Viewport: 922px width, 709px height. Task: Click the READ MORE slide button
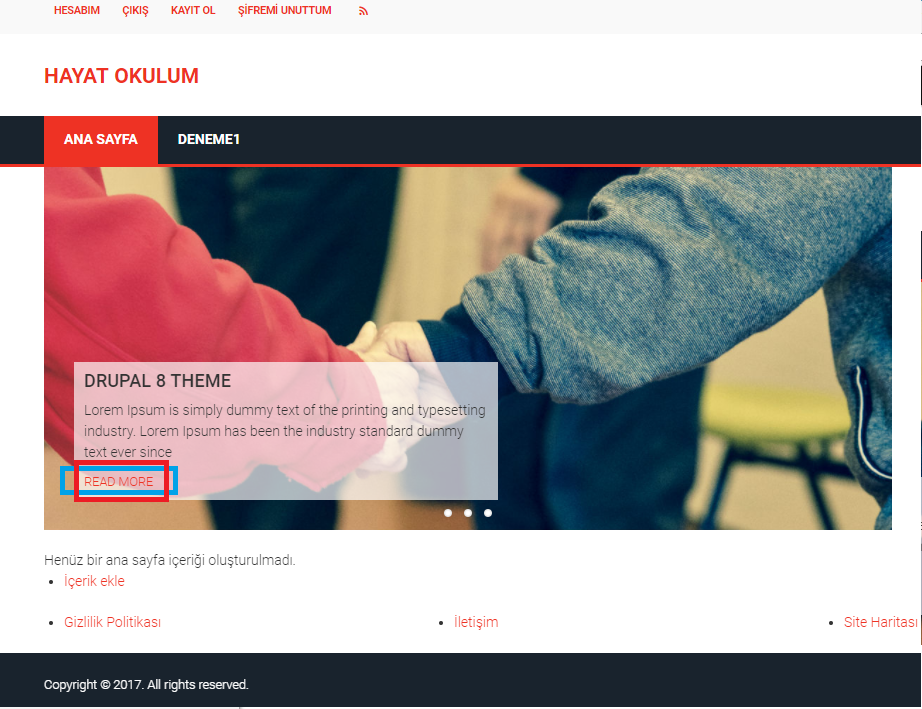tap(119, 482)
